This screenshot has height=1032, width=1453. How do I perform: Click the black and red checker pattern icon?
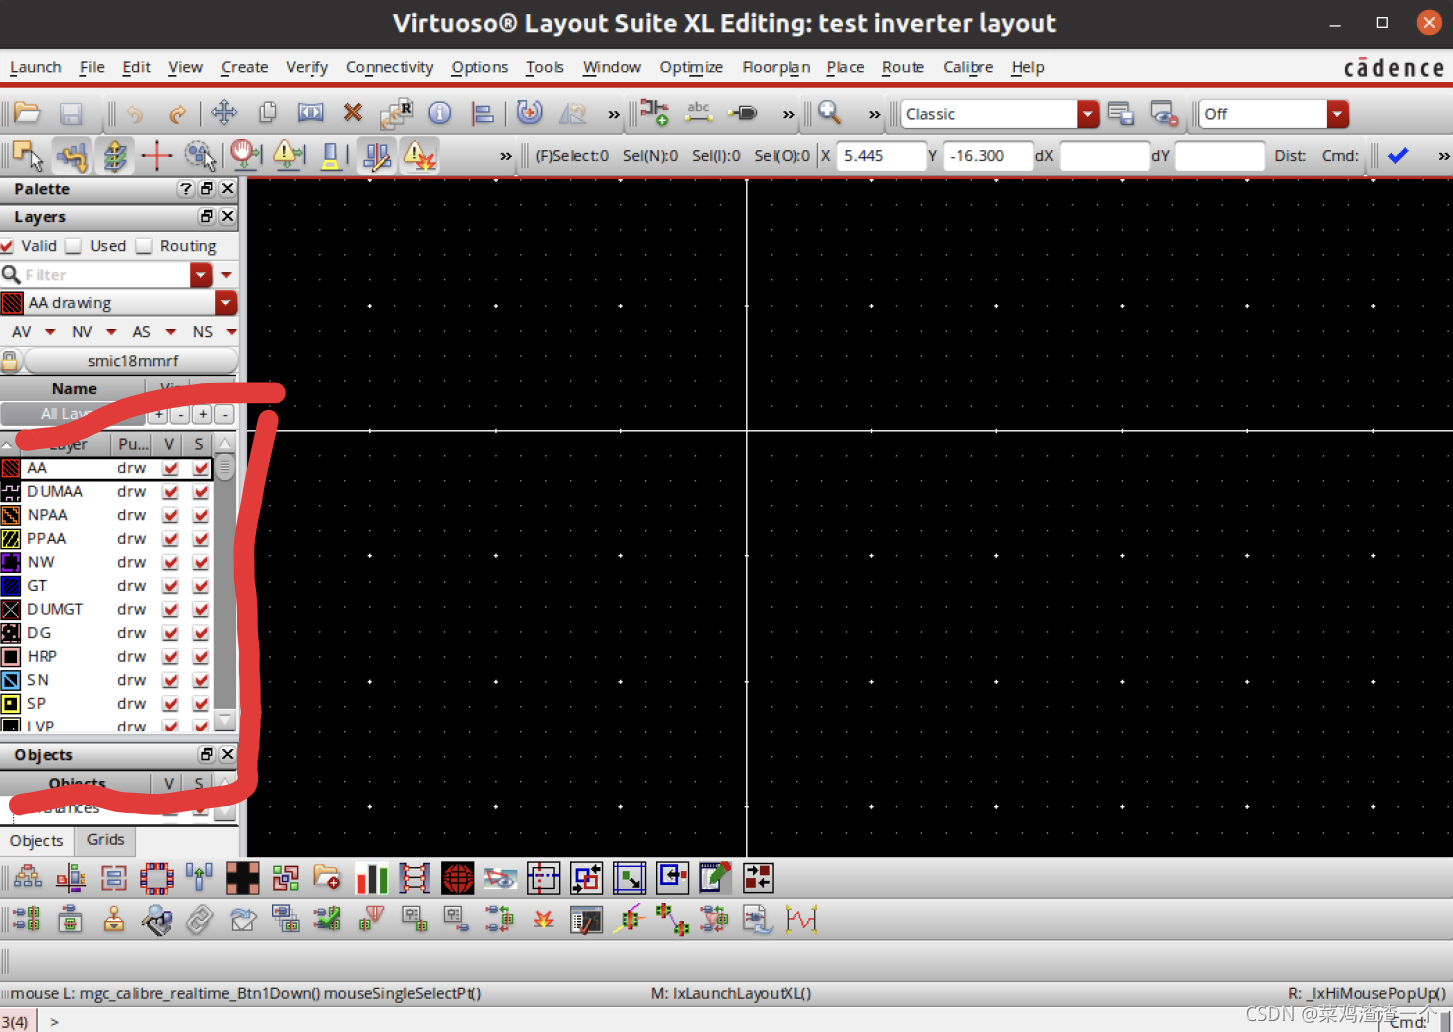243,878
